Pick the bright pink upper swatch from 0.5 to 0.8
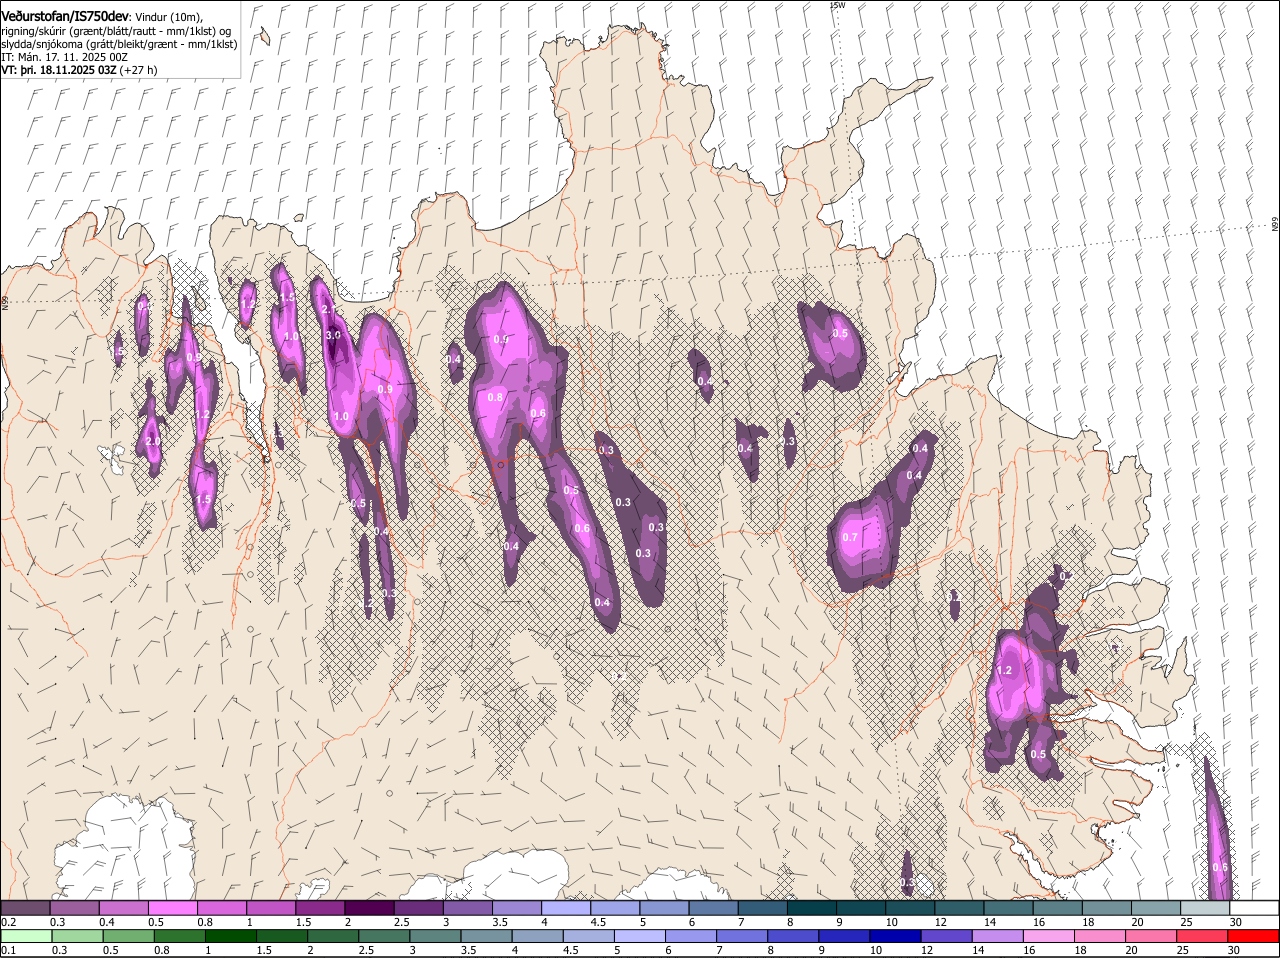 point(174,907)
